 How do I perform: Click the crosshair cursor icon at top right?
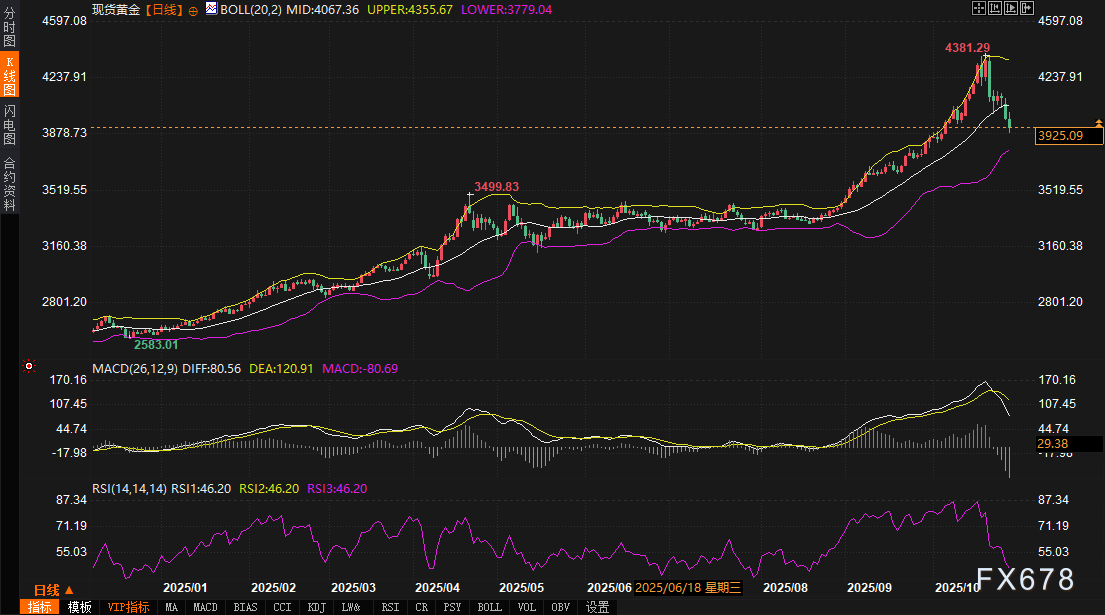tap(979, 8)
